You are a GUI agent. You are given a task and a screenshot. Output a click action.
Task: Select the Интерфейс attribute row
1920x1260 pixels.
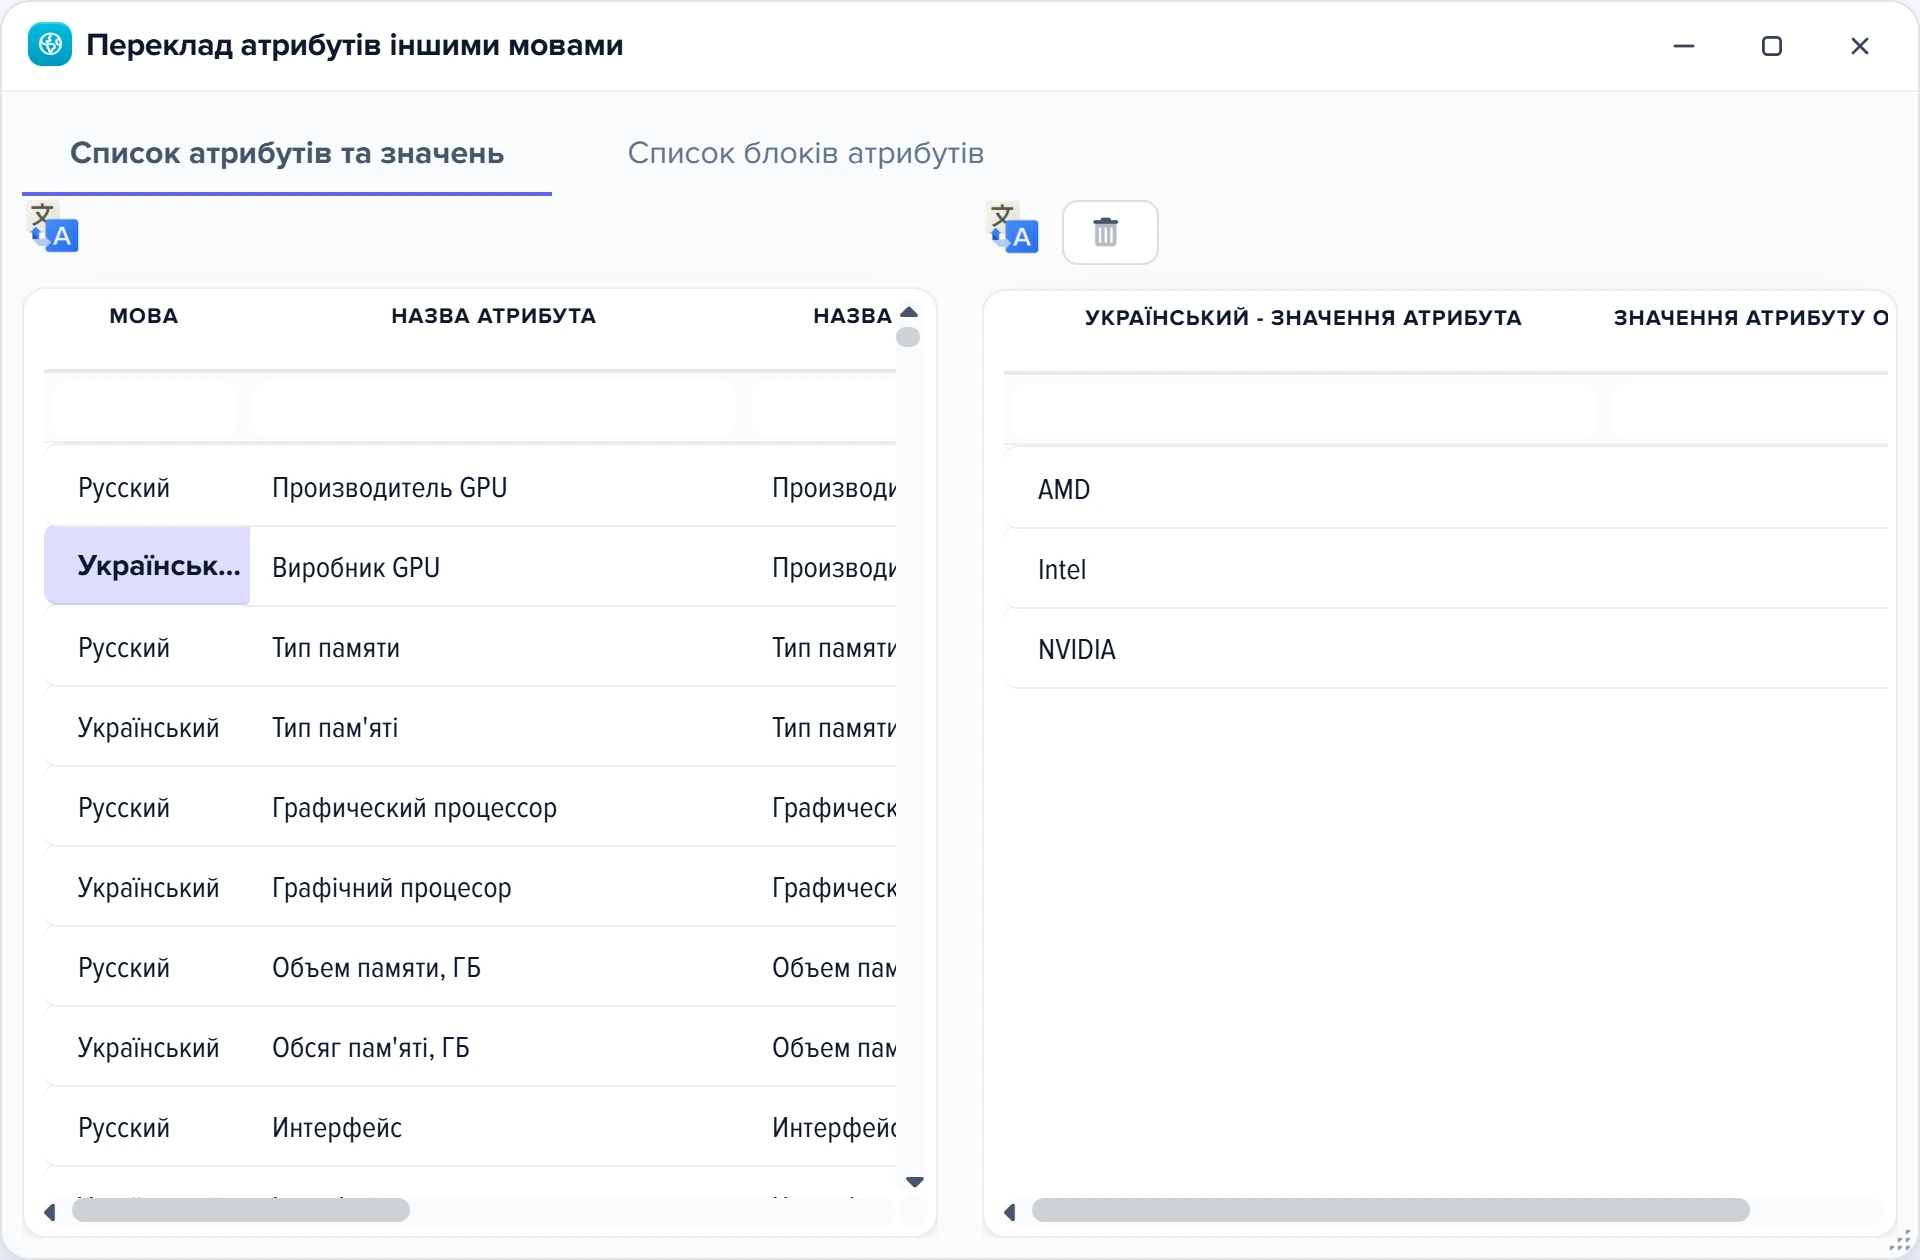(470, 1128)
